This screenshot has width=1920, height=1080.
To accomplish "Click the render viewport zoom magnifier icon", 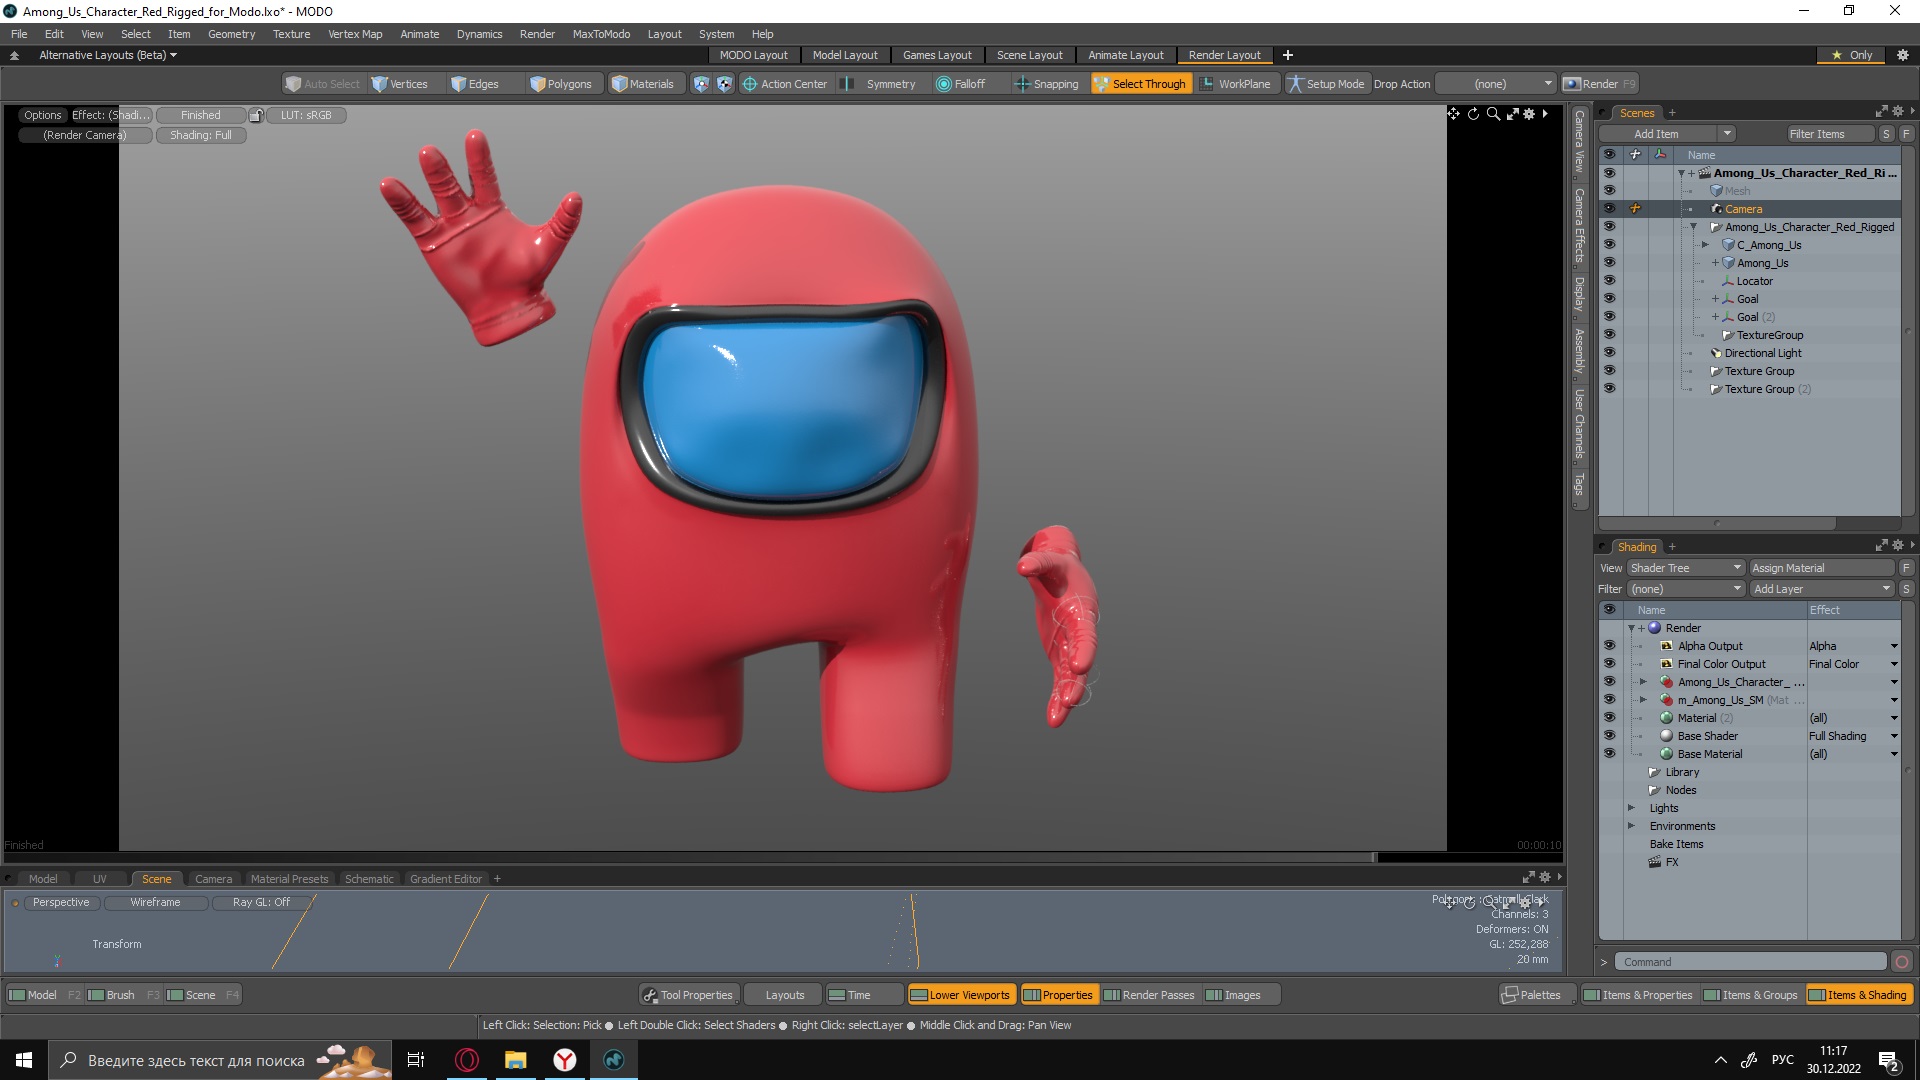I will (x=1493, y=114).
